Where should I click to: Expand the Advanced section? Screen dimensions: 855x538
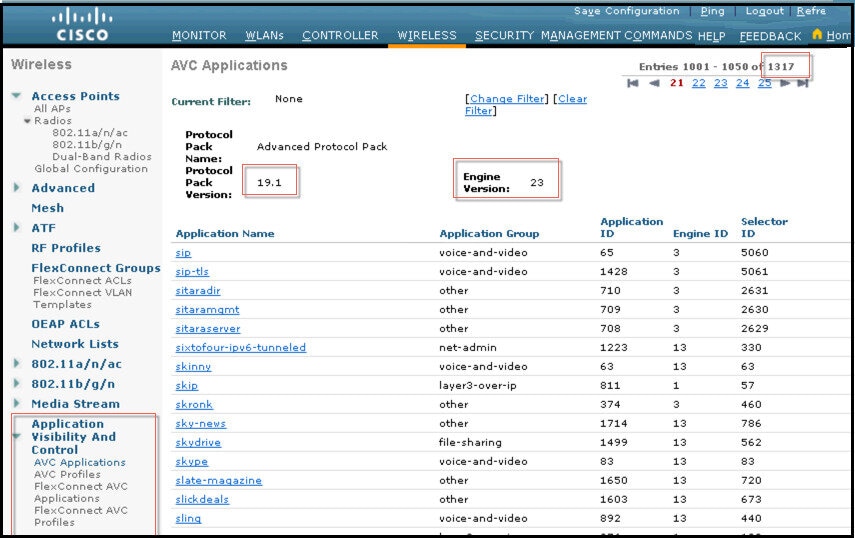click(x=16, y=188)
